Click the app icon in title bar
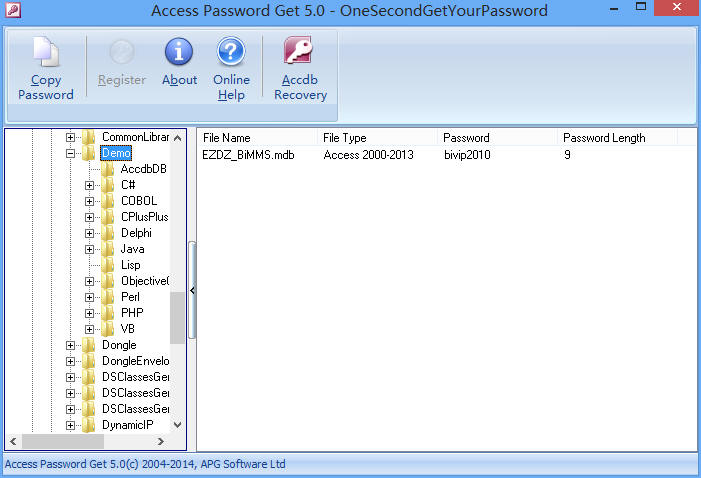The width and height of the screenshot is (701, 478). coord(13,11)
